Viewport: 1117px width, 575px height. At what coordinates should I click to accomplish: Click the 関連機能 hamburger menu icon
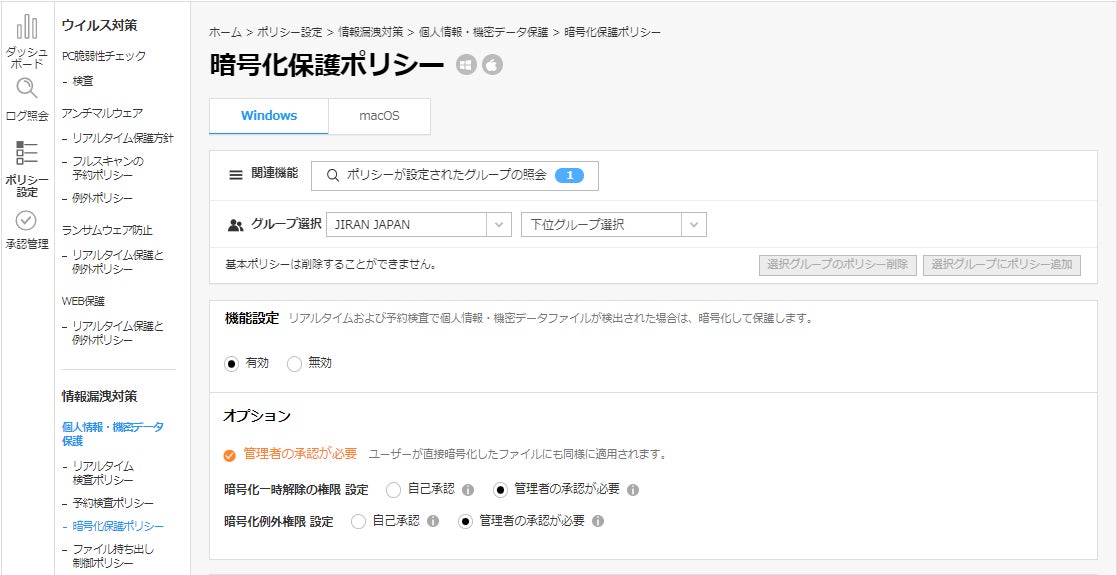point(236,175)
